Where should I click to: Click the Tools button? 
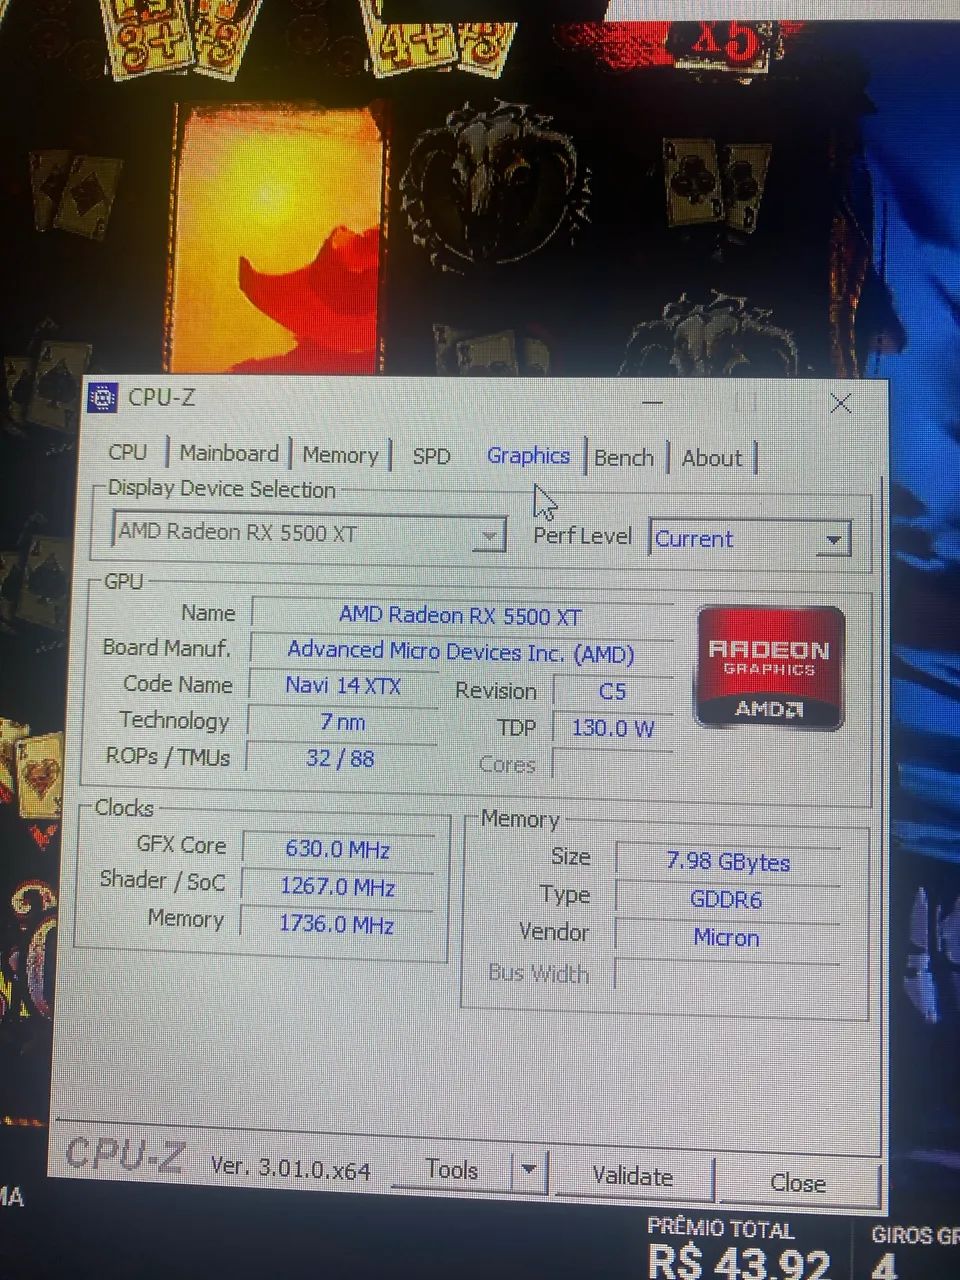452,1169
